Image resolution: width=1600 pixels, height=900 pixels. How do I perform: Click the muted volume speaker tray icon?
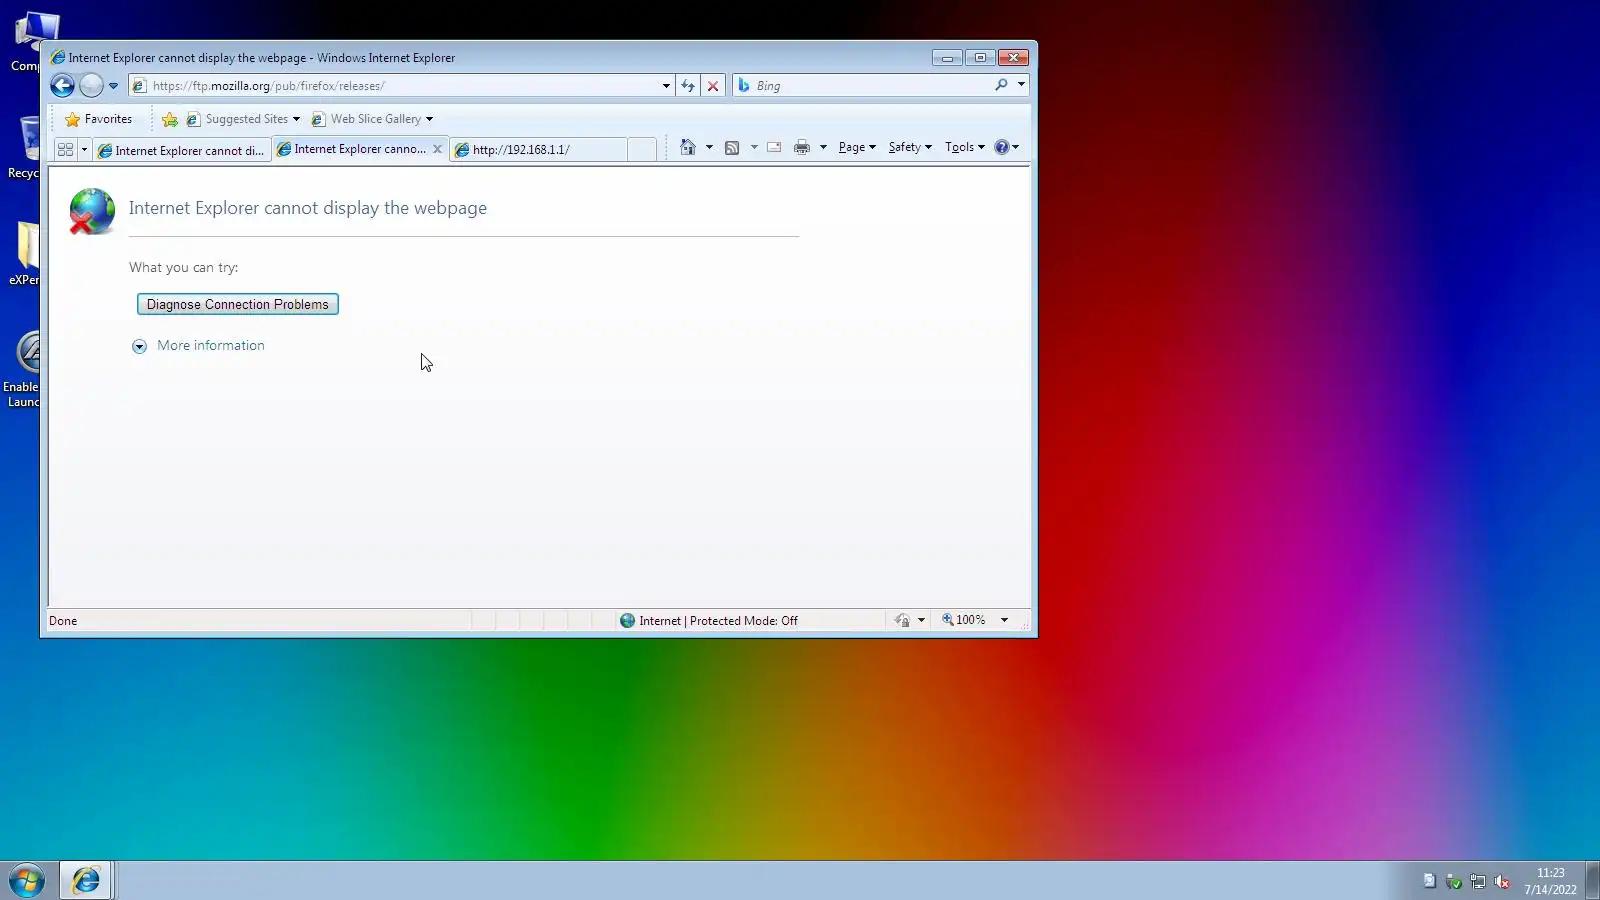1502,881
